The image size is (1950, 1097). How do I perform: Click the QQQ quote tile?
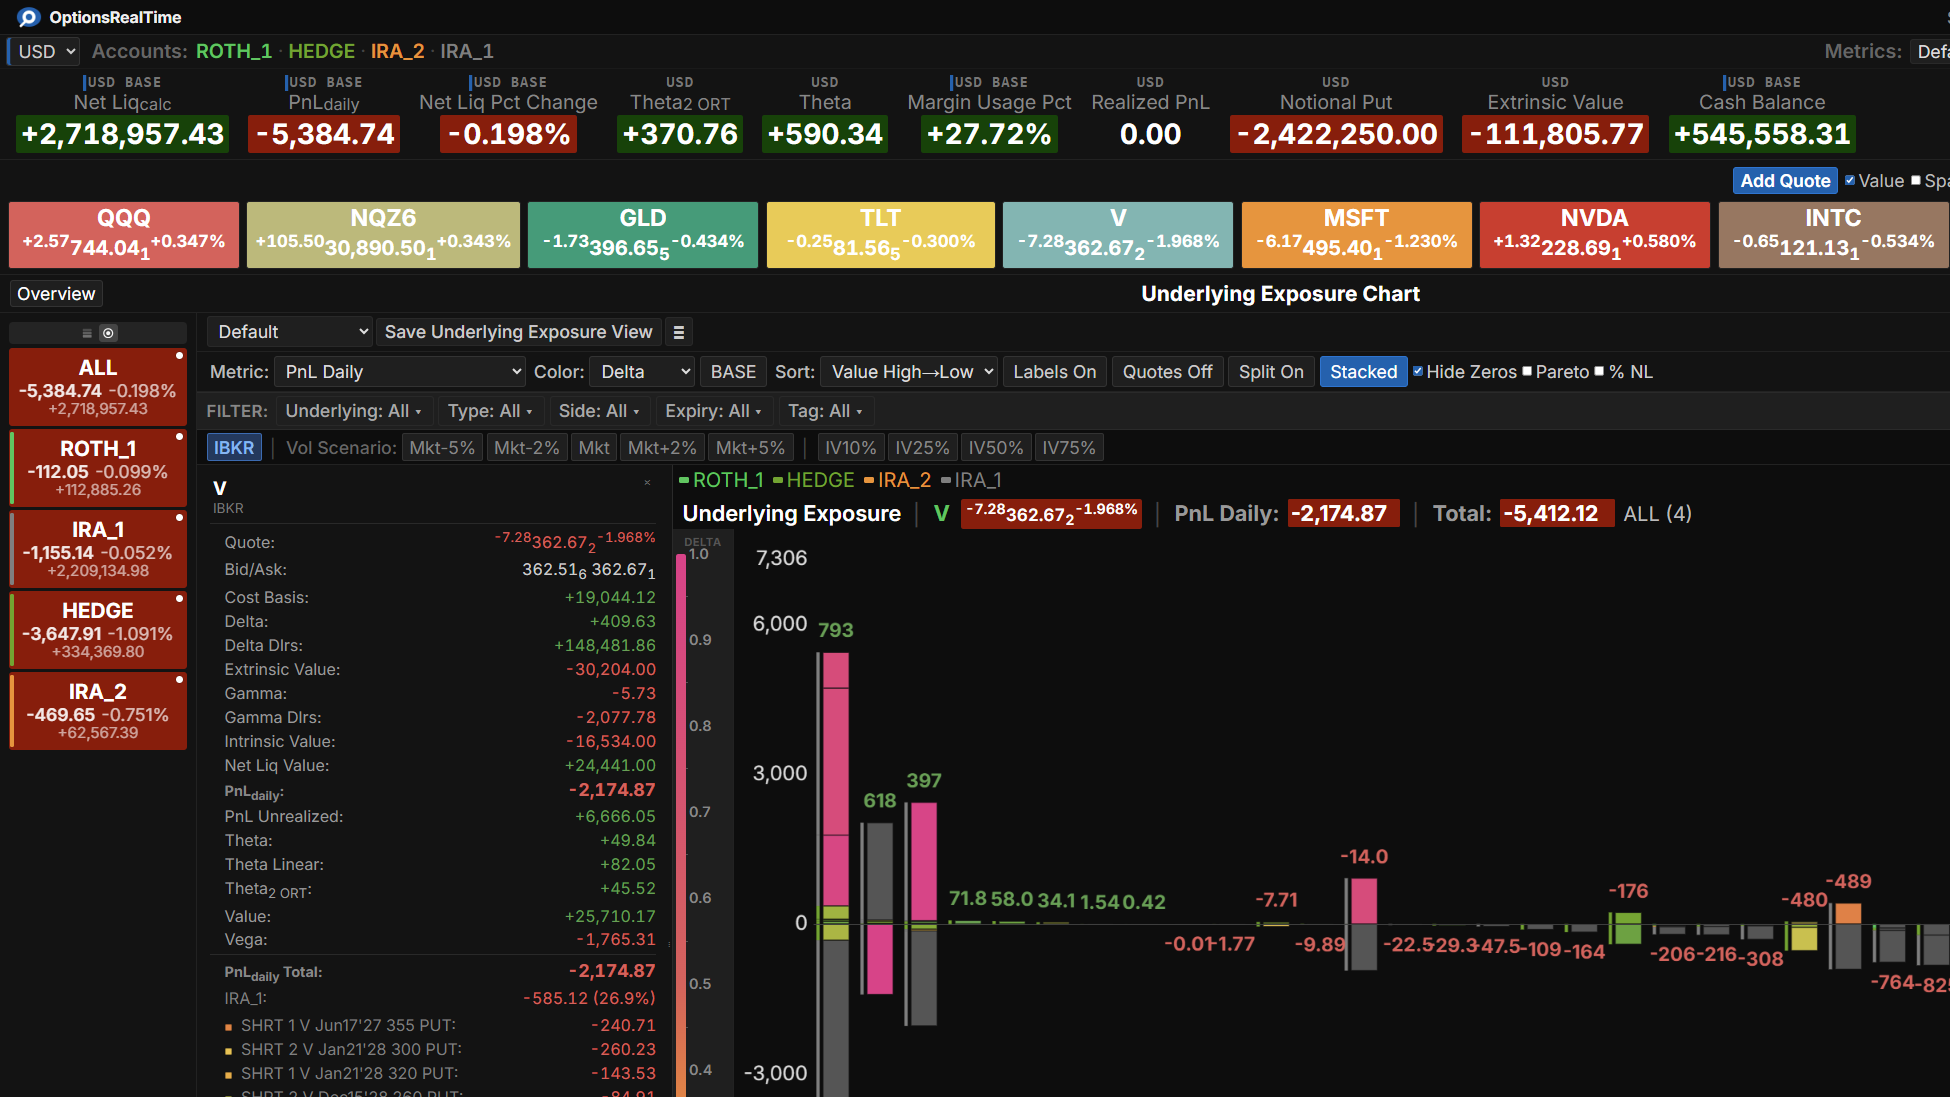[124, 235]
